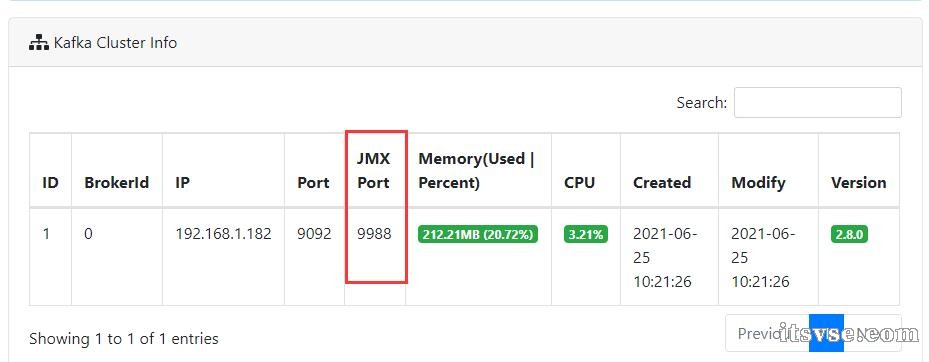Click the Kafka Cluster Info panel title
Viewport: 929px width, 362px height.
point(115,43)
